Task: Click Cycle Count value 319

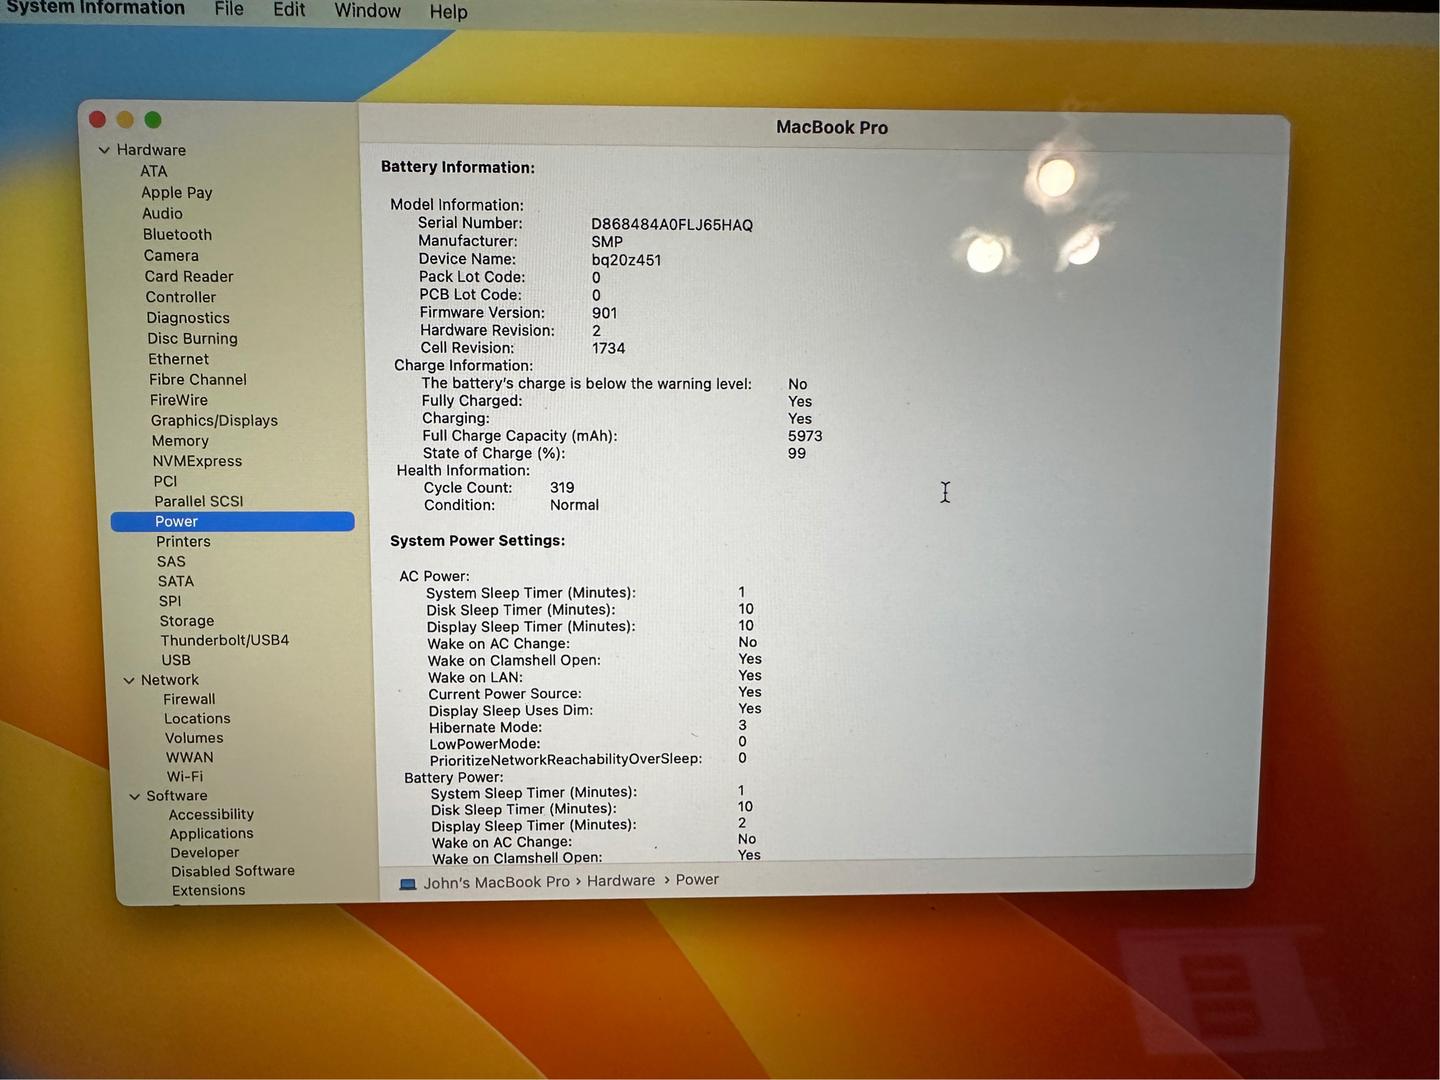Action: [x=562, y=488]
